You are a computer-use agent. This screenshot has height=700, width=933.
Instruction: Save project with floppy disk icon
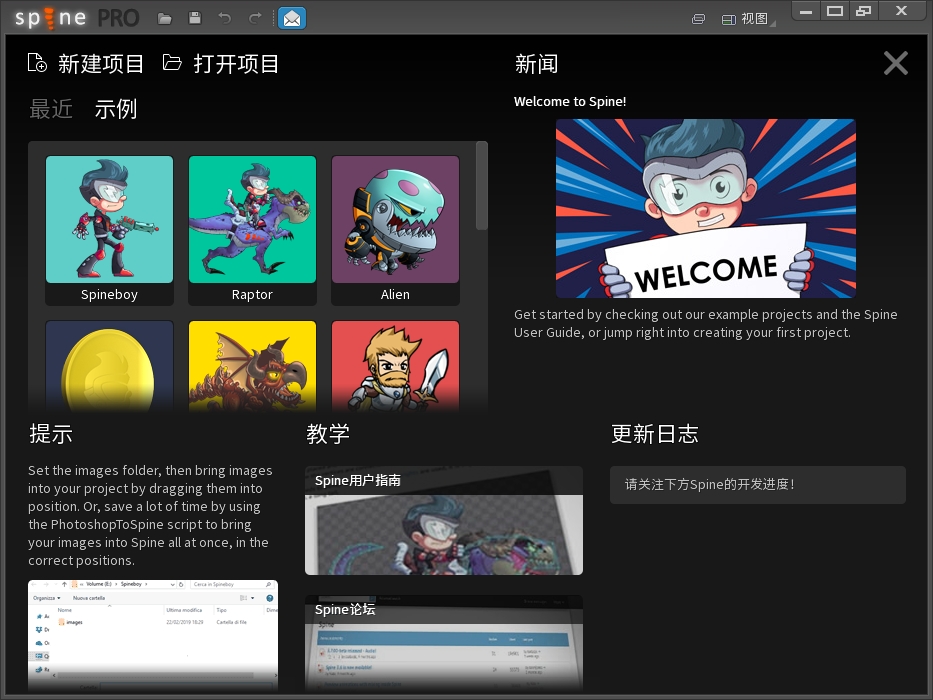click(195, 18)
